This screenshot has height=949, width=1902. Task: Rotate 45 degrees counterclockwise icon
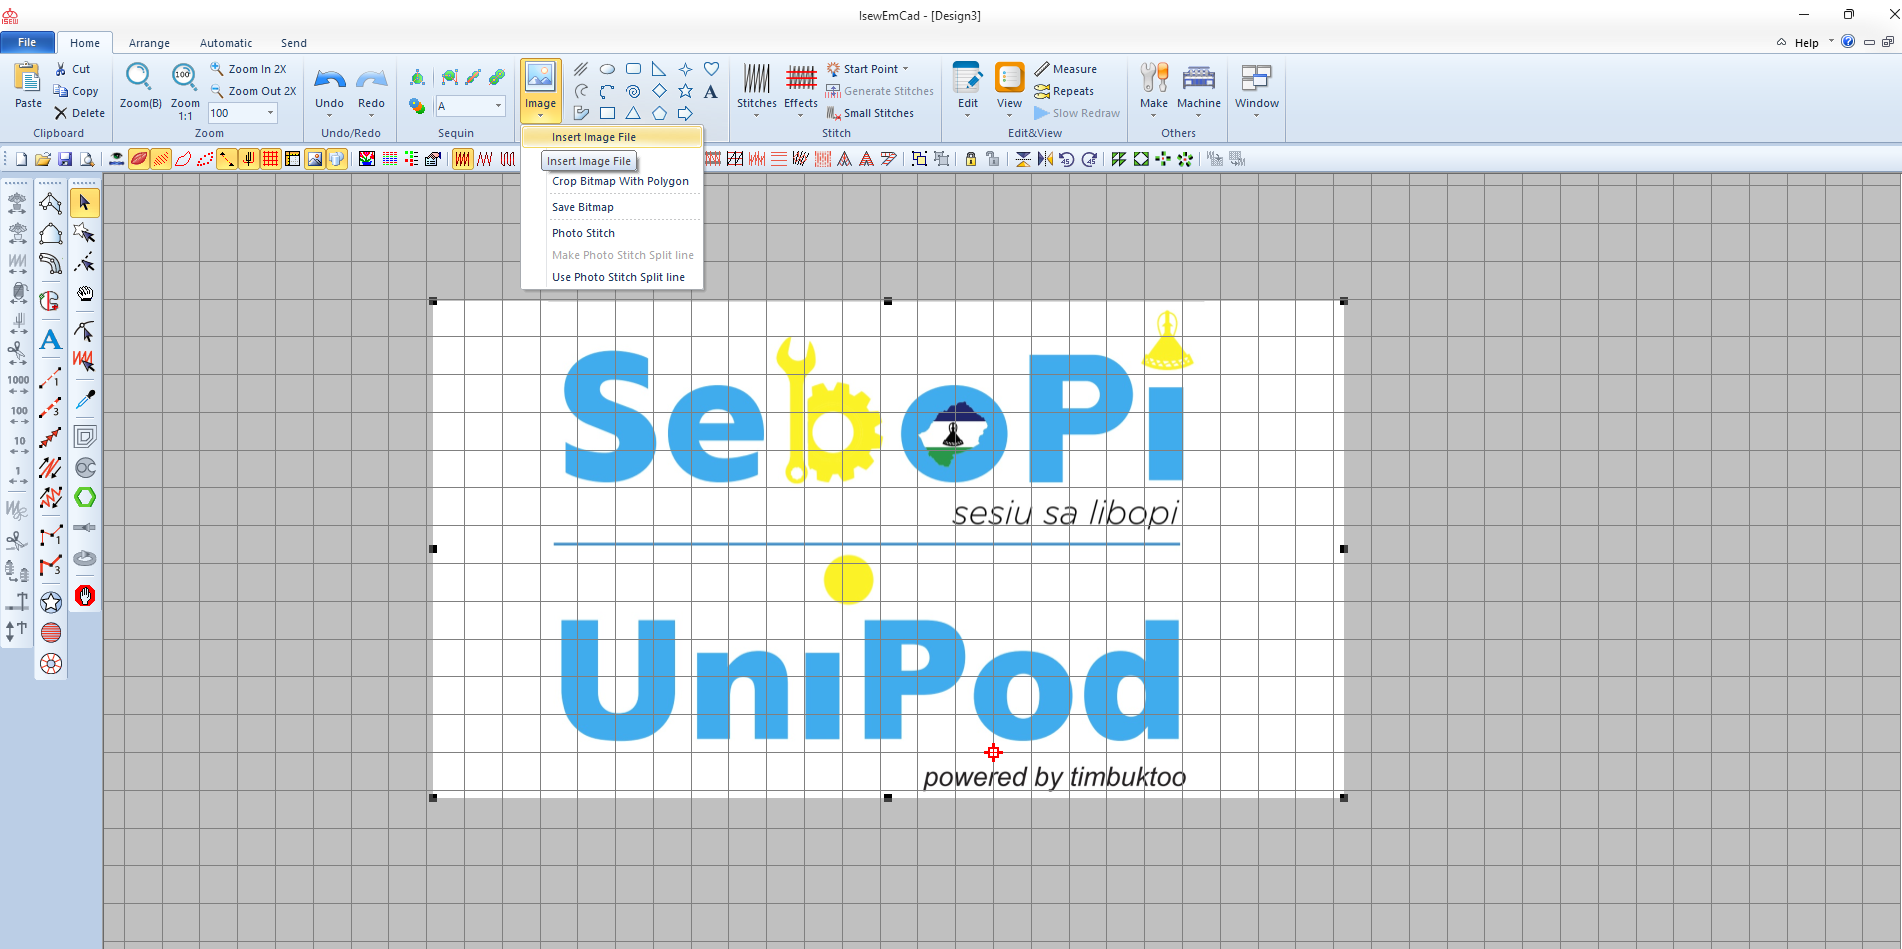pos(1067,159)
